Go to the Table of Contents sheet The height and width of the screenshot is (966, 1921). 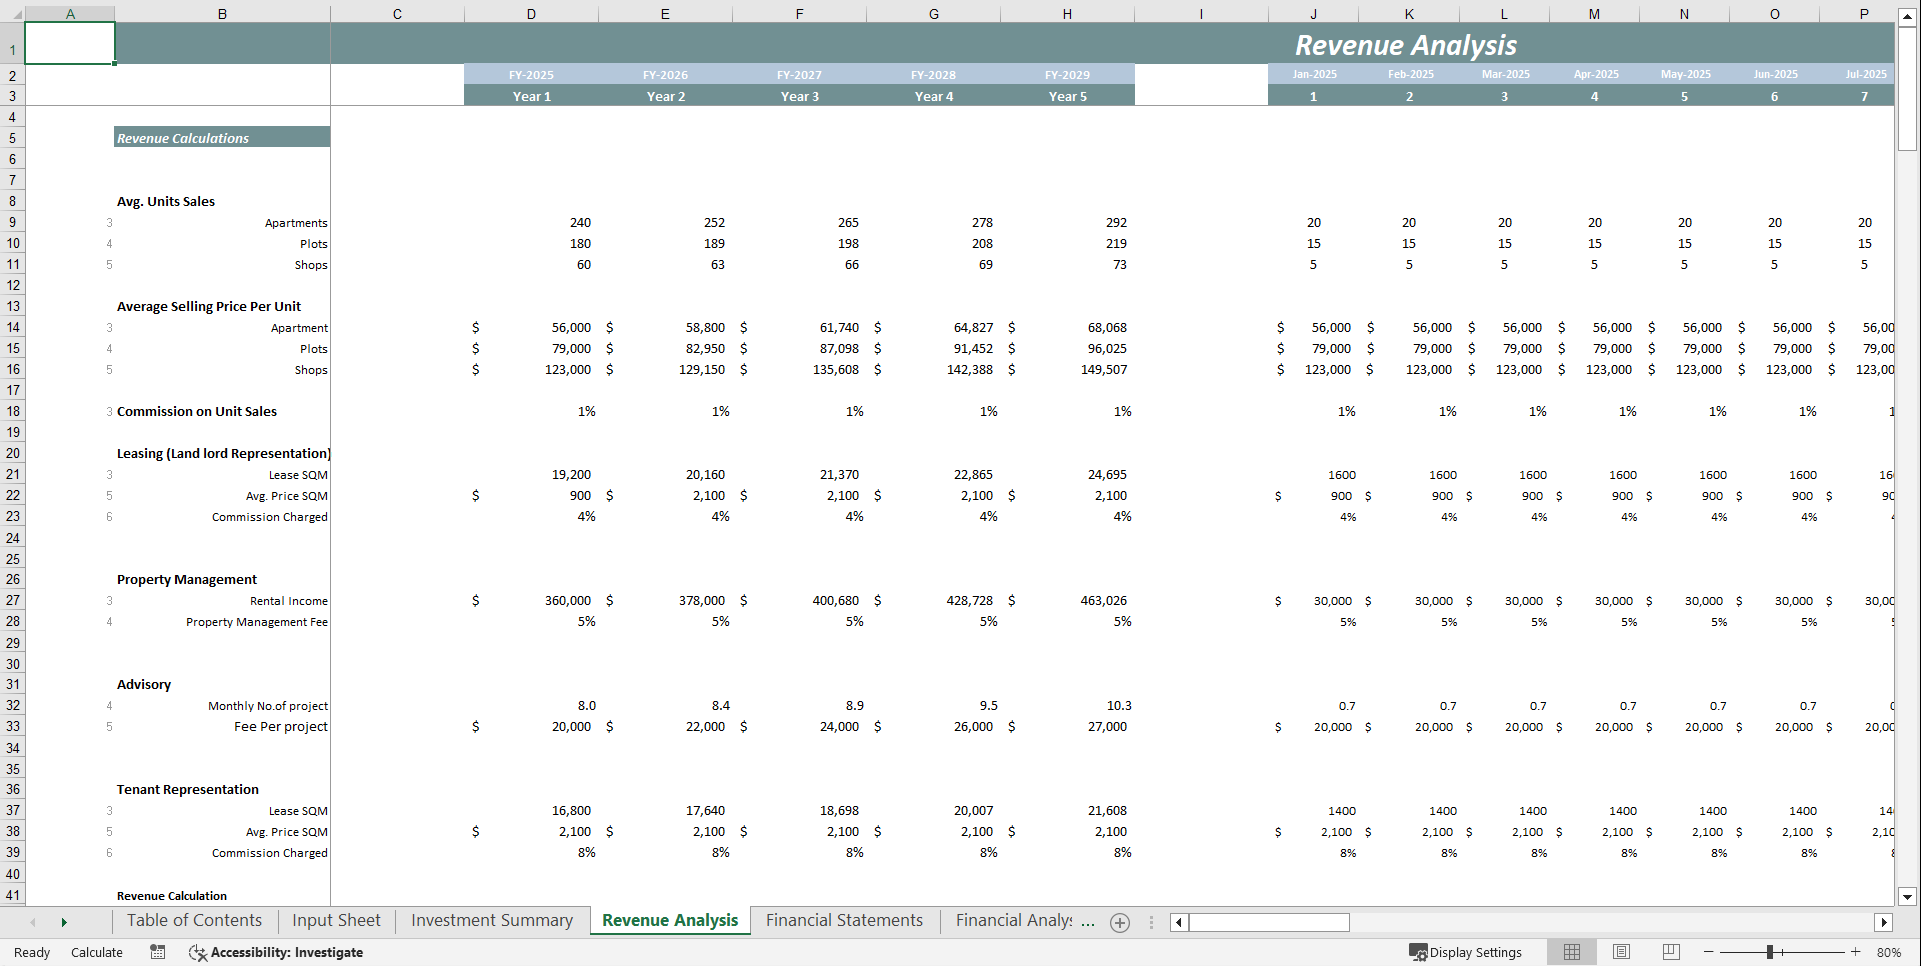pyautogui.click(x=193, y=920)
